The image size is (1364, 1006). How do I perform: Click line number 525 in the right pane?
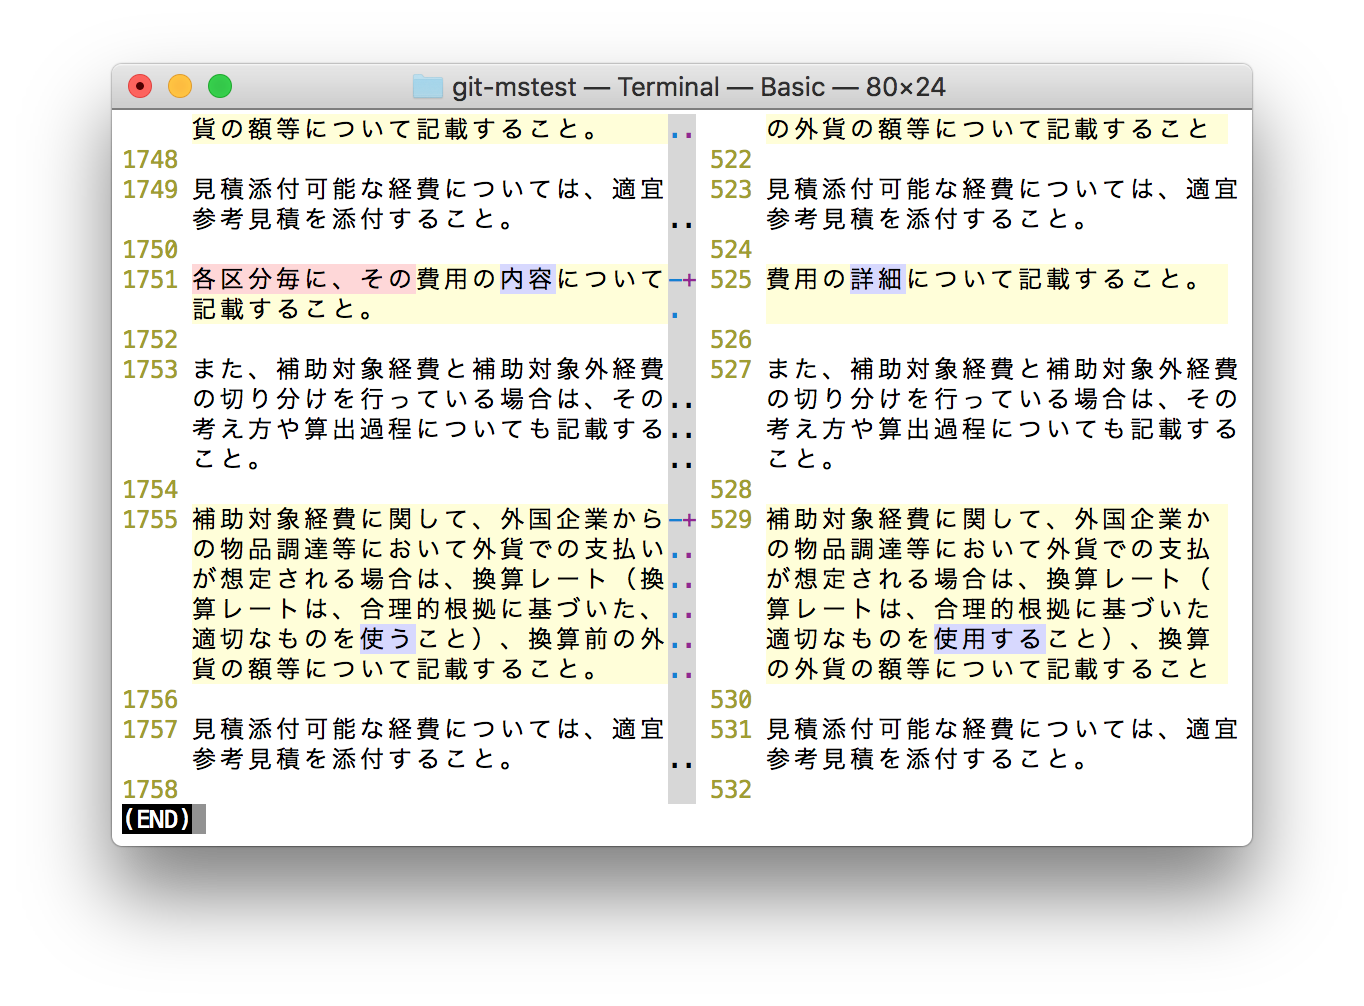tap(729, 280)
